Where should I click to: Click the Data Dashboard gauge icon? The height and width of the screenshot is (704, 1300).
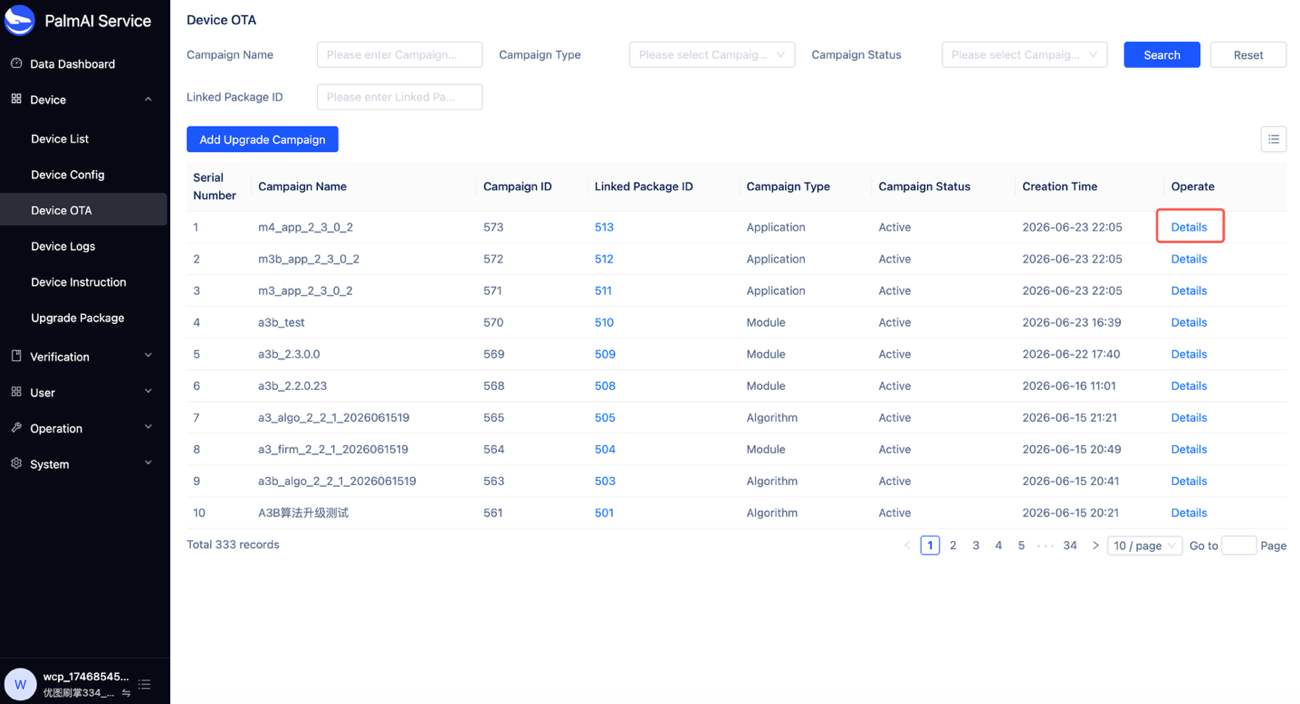16,63
